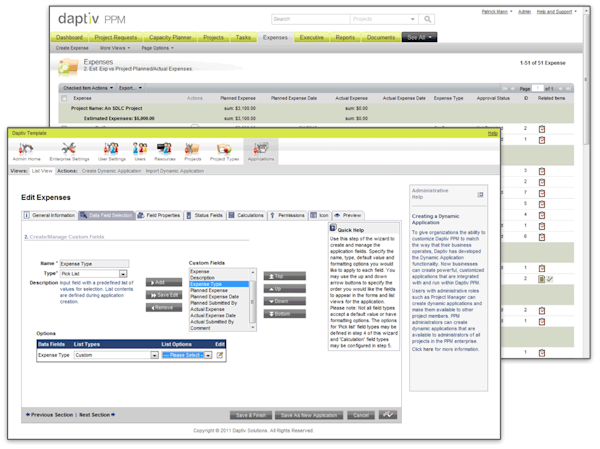The image size is (600, 449).
Task: Open the More Views dropdown
Action: (115, 48)
